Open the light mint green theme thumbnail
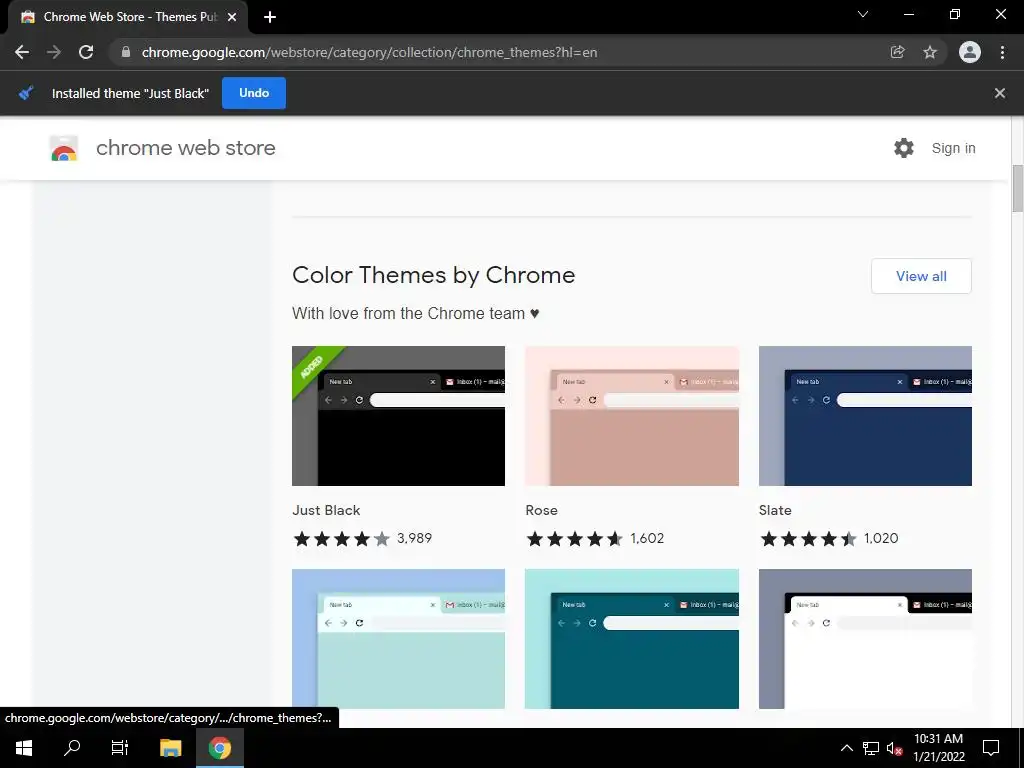 (398, 639)
